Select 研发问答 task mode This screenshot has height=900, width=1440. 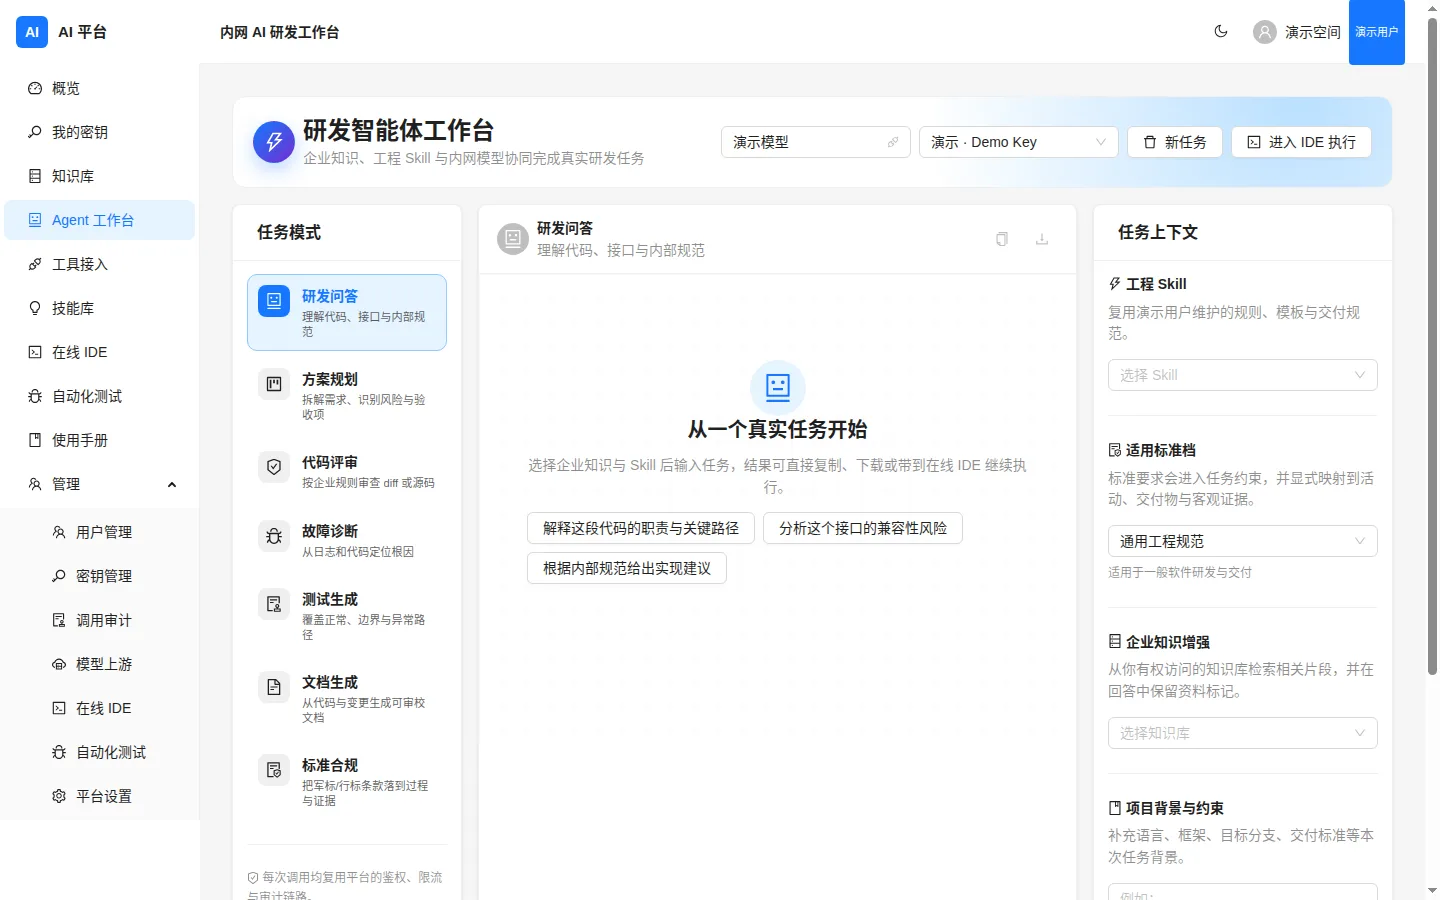(x=347, y=312)
